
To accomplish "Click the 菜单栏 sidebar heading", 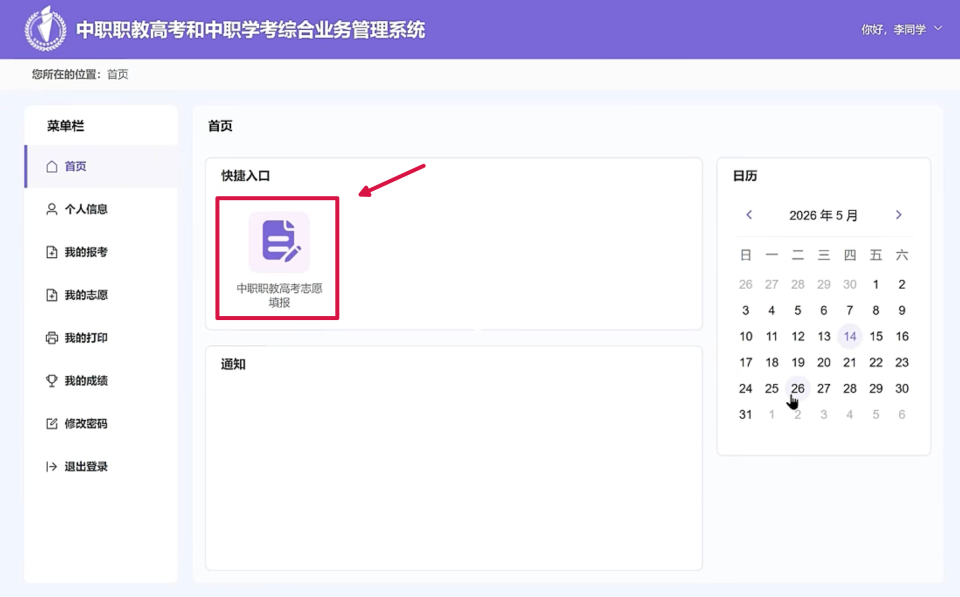I will 66,126.
